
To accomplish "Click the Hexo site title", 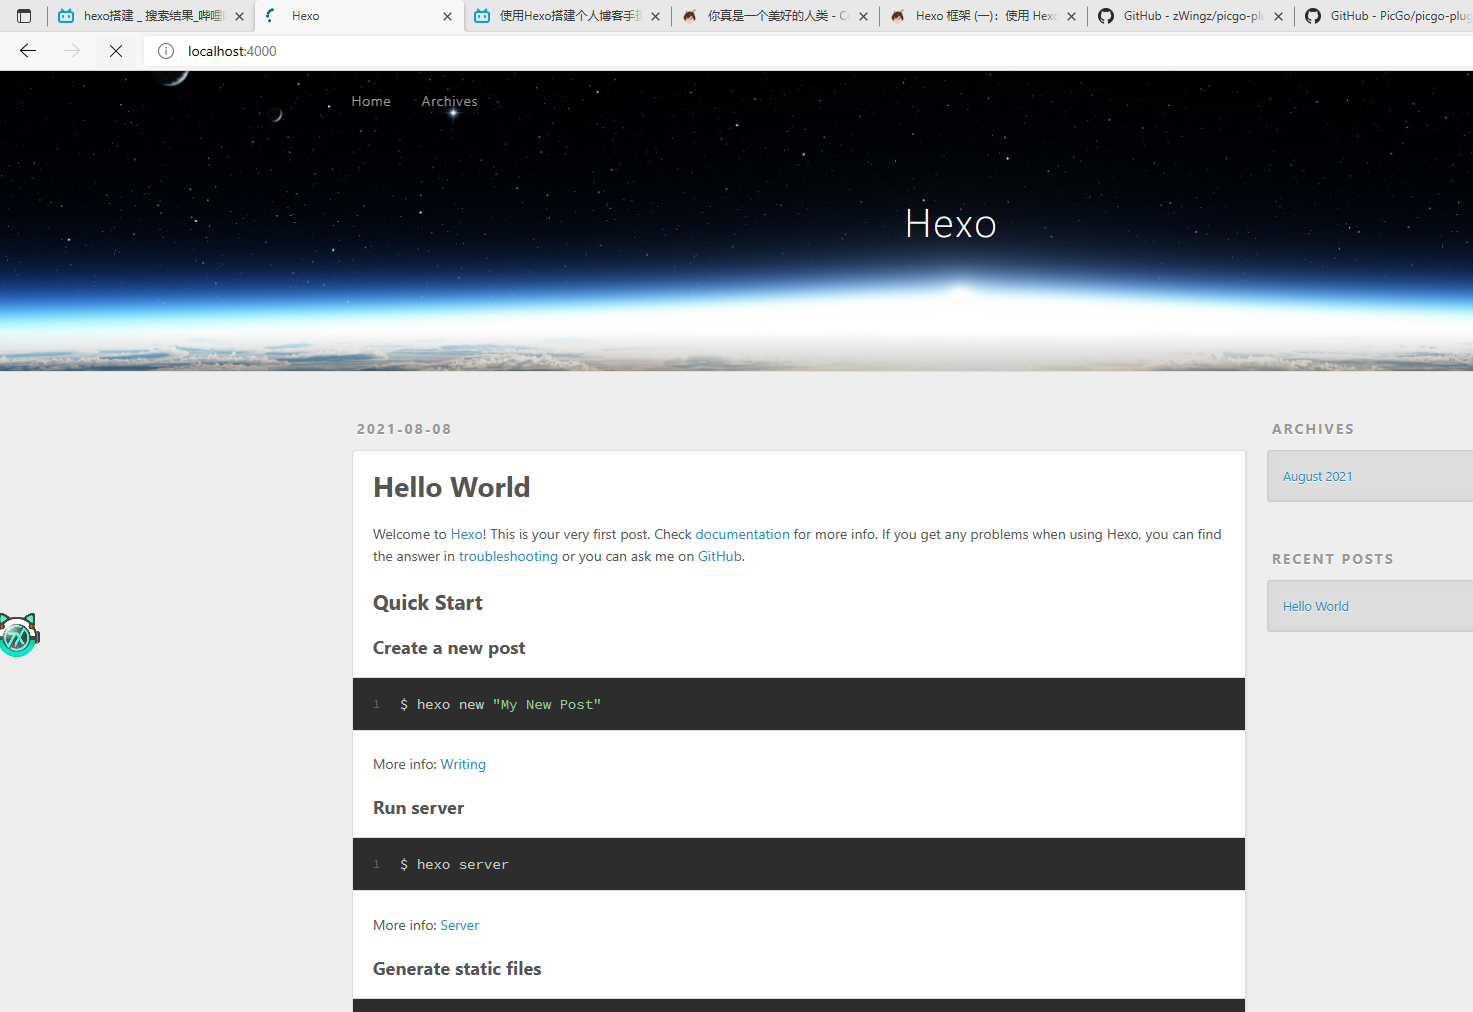I will pyautogui.click(x=951, y=224).
